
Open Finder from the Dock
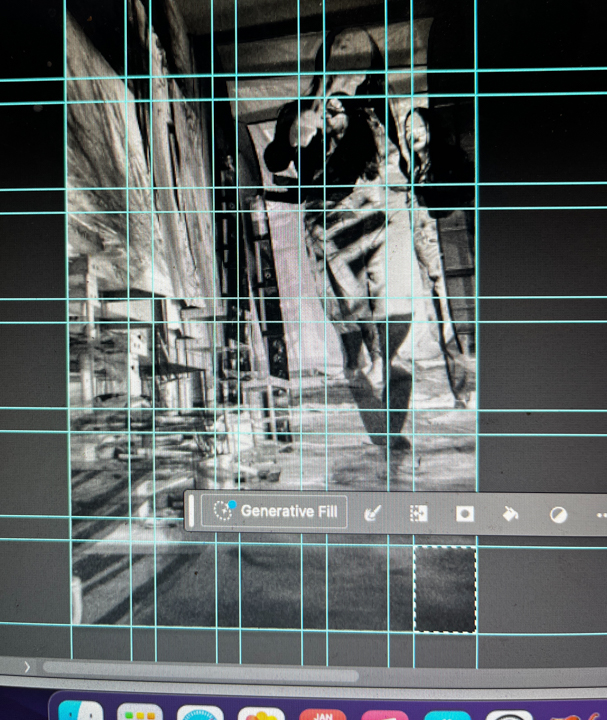pyautogui.click(x=81, y=710)
